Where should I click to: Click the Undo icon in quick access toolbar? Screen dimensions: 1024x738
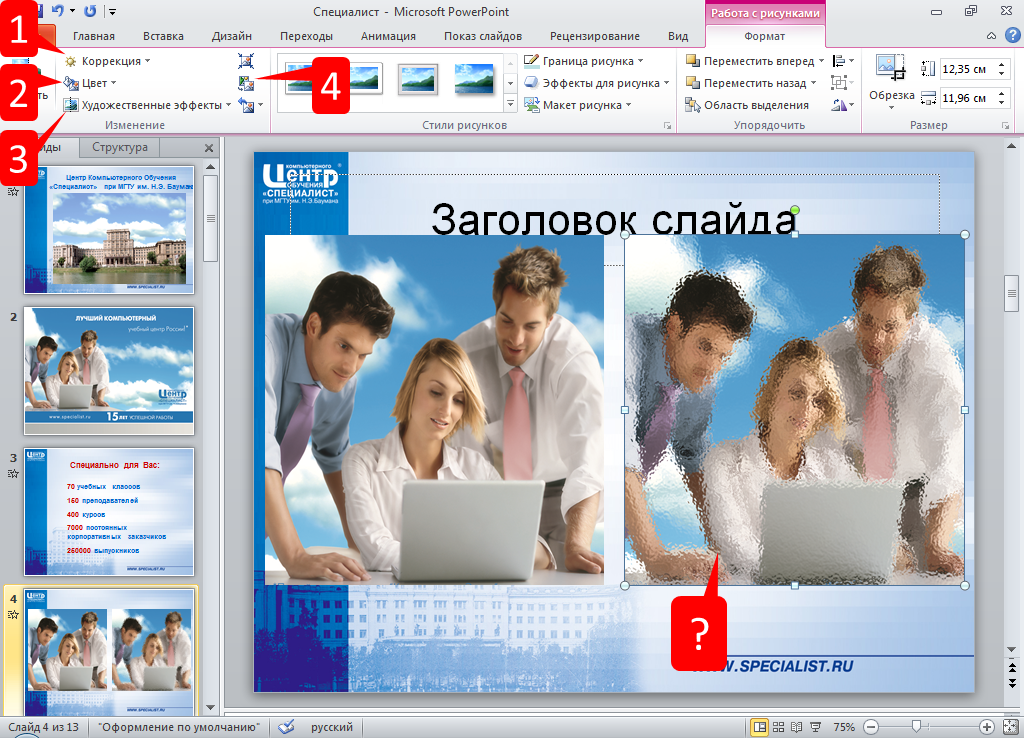59,11
